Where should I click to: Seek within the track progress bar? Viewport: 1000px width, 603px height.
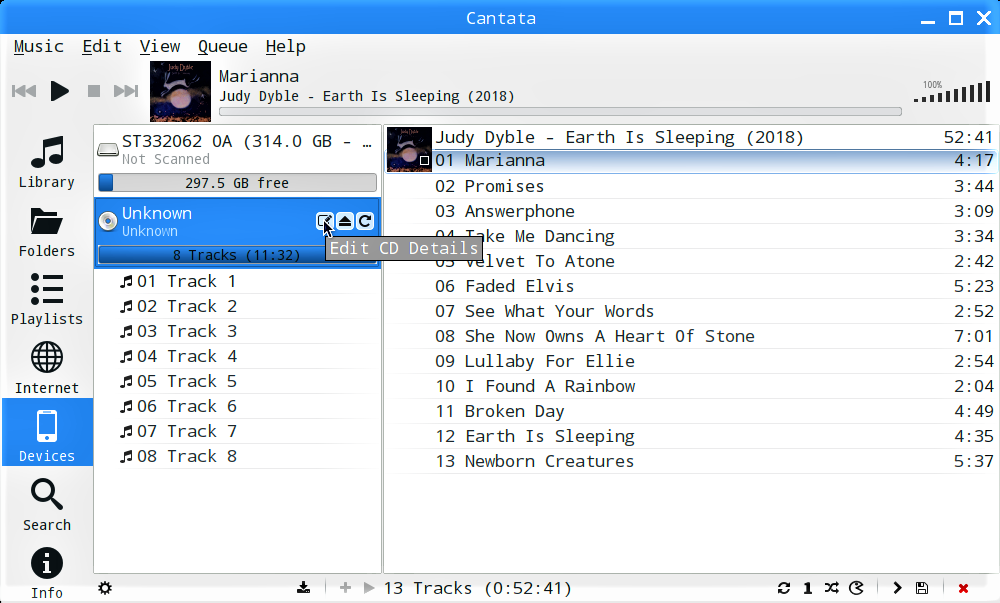(560, 112)
